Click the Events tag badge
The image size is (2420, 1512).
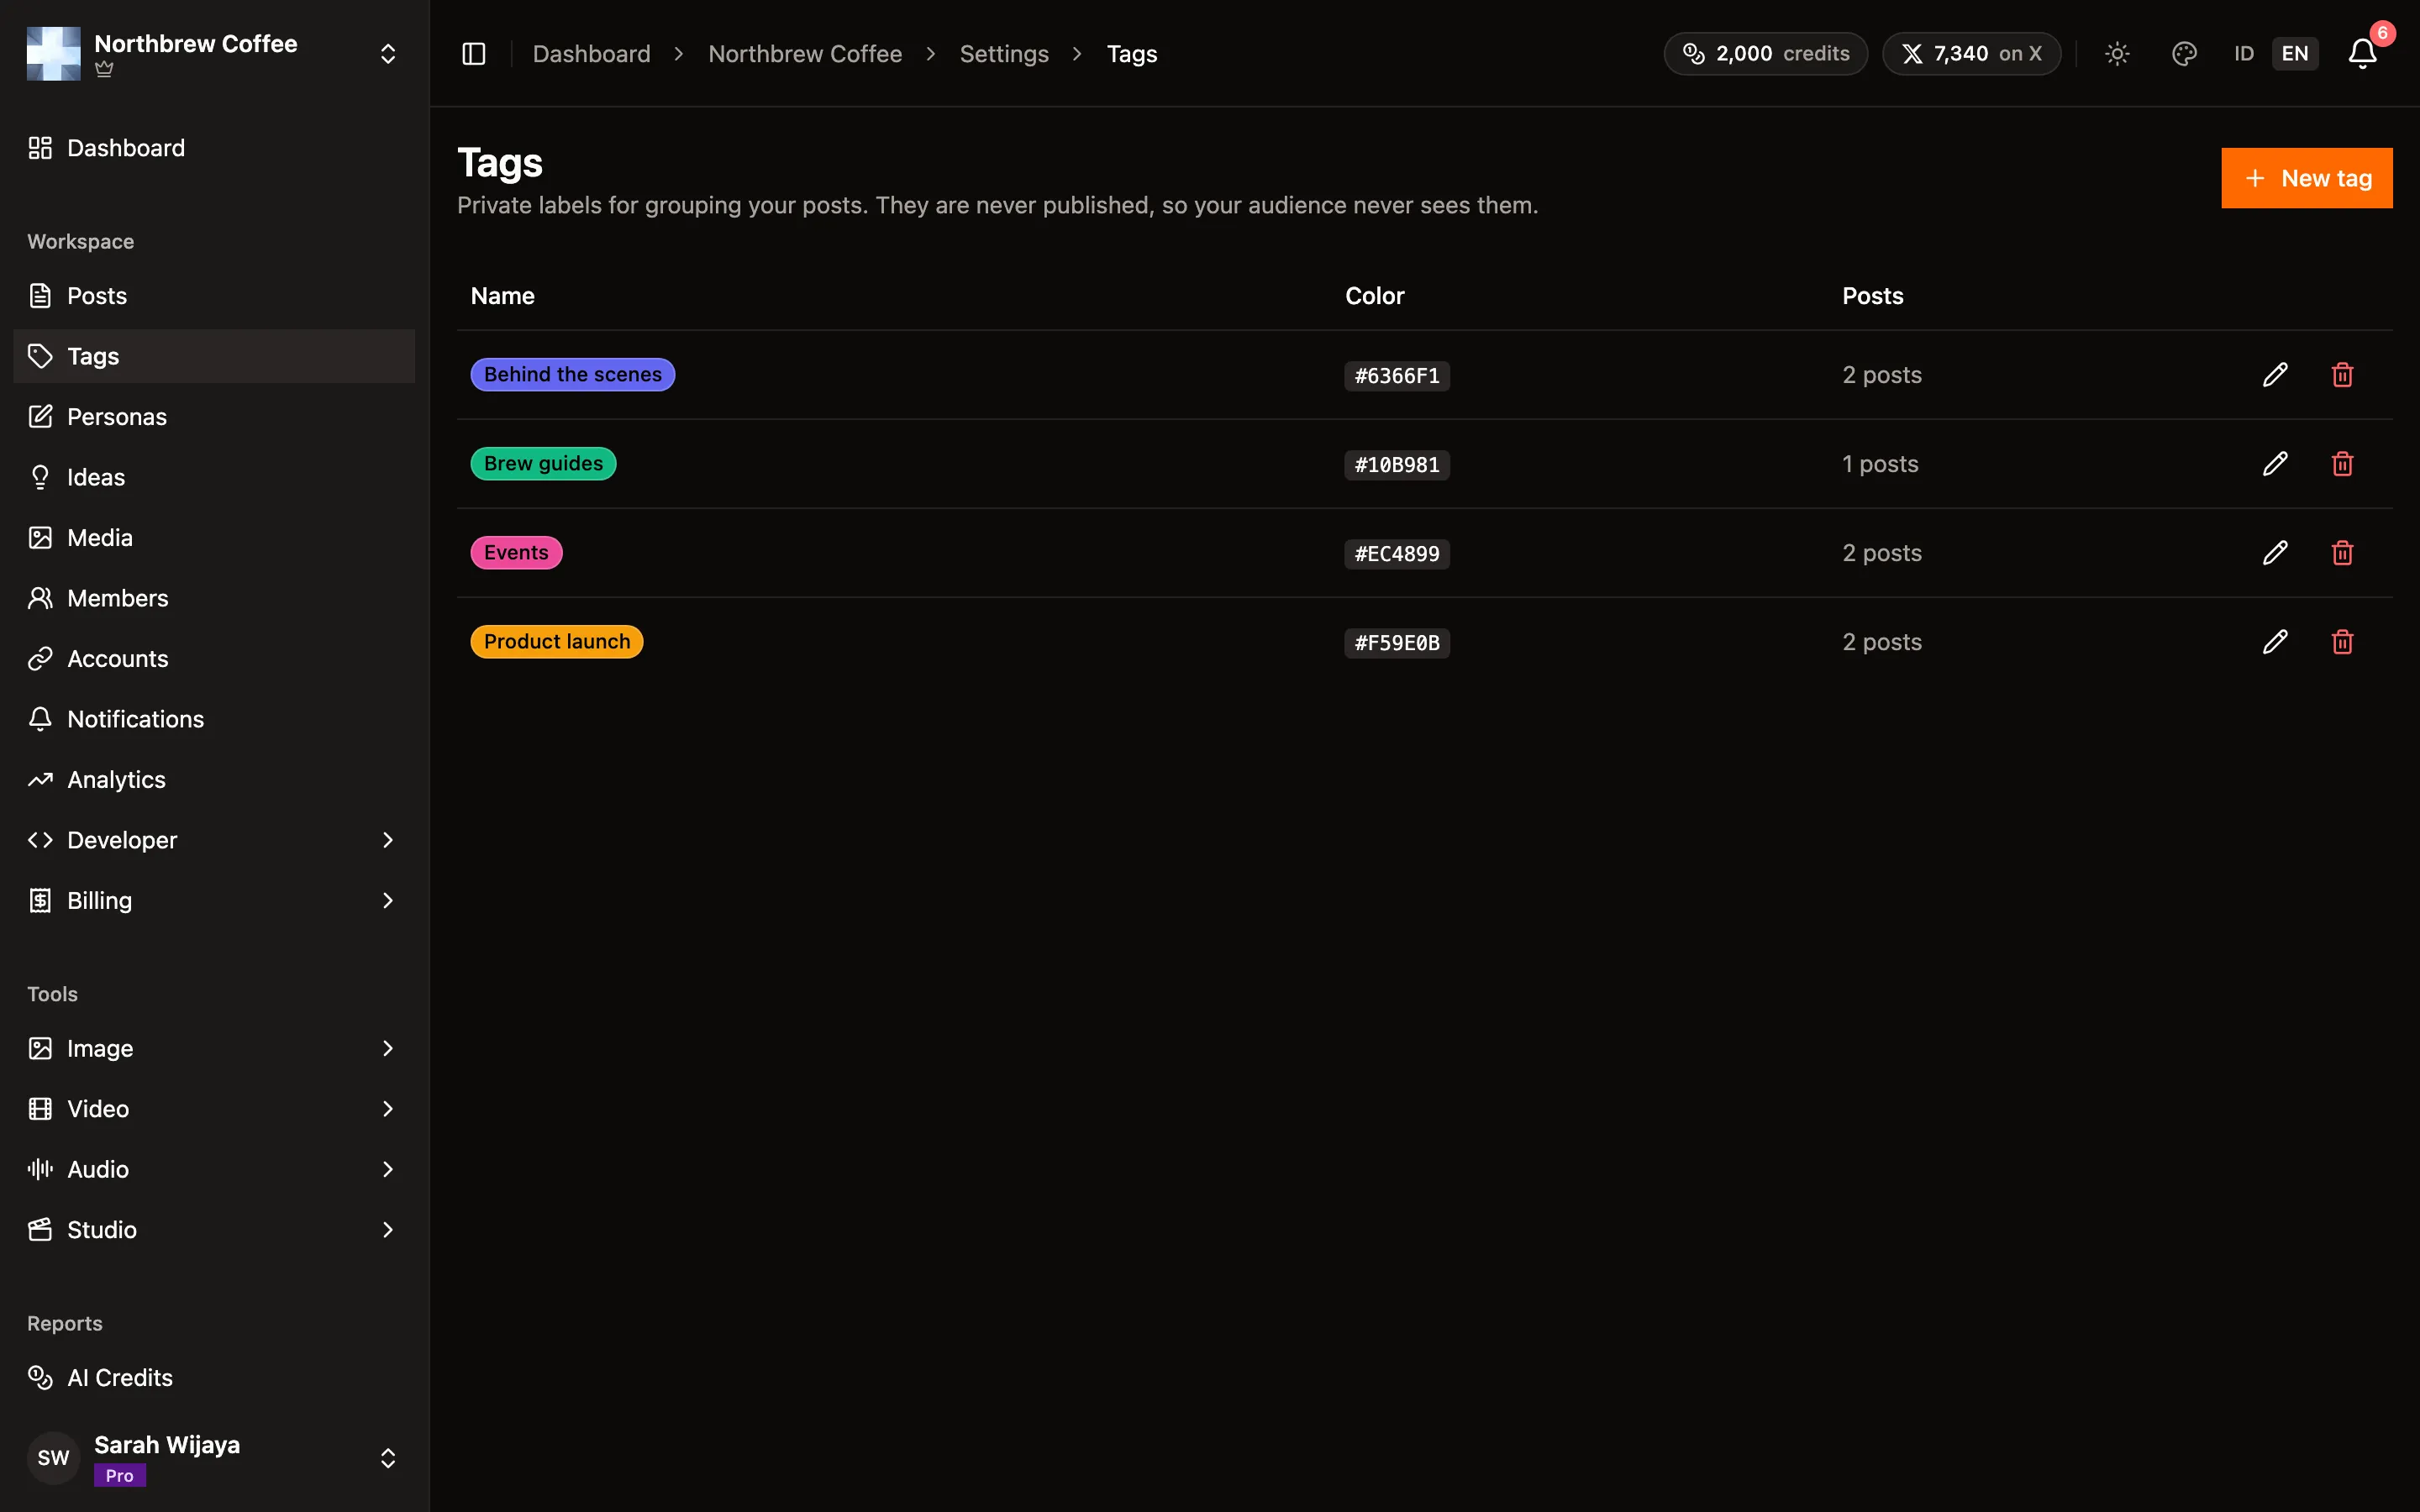coord(516,553)
